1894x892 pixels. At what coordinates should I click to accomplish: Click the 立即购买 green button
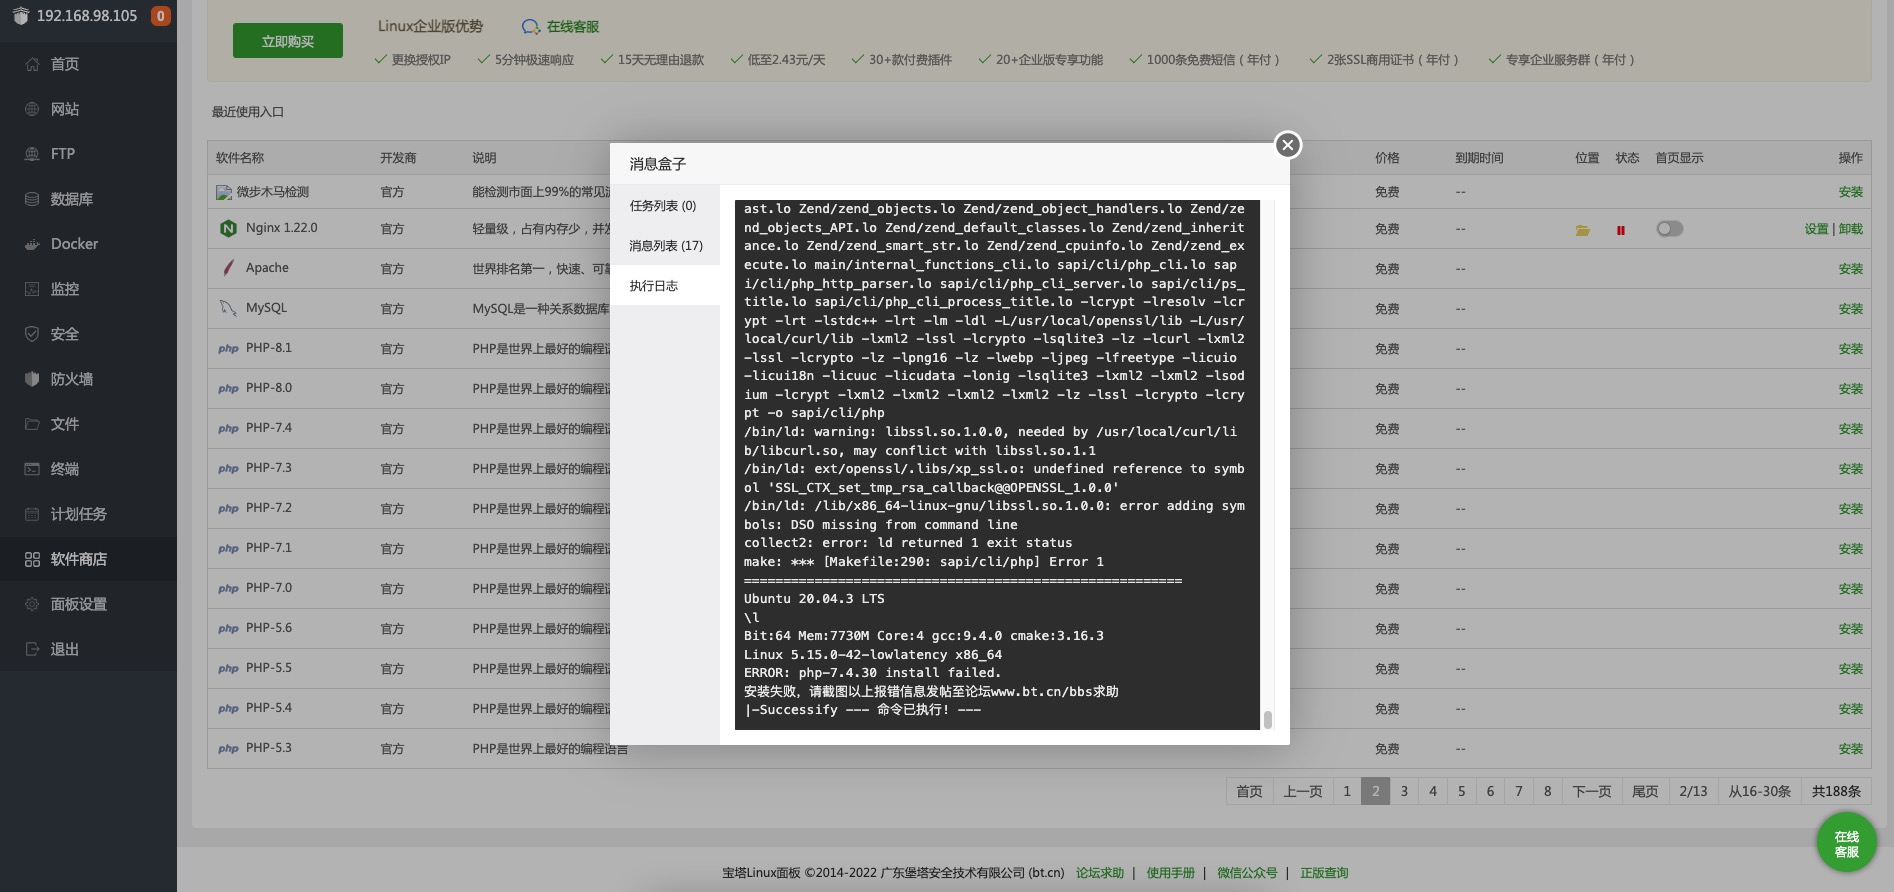point(288,41)
